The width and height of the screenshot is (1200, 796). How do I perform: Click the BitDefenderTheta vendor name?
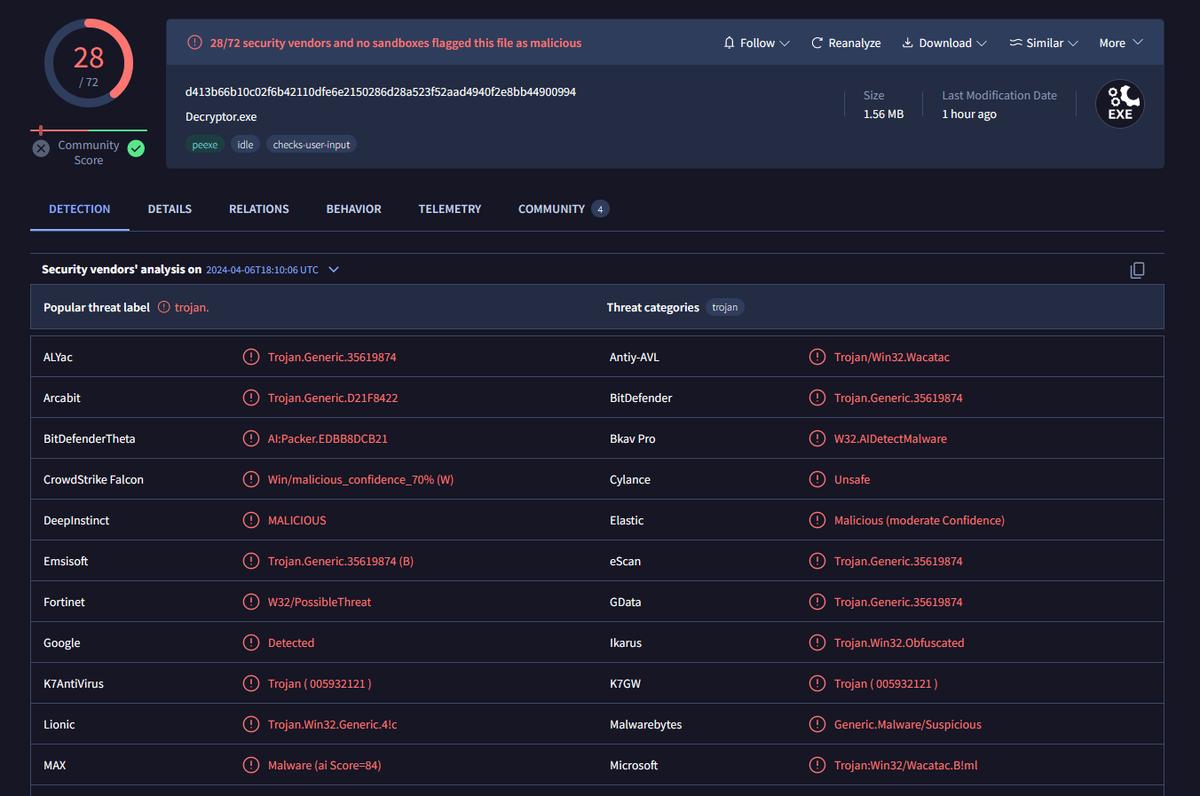[89, 439]
